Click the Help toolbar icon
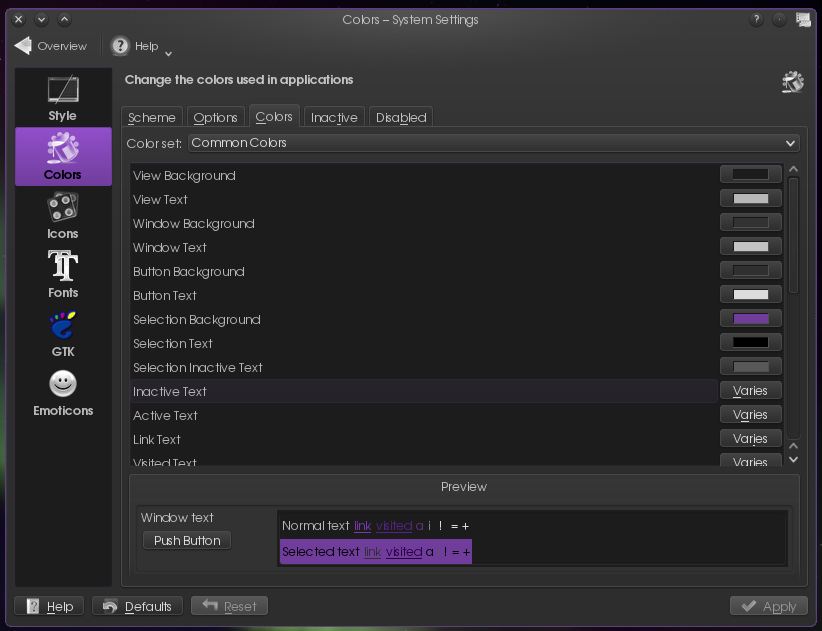This screenshot has width=822, height=631. pyautogui.click(x=120, y=46)
